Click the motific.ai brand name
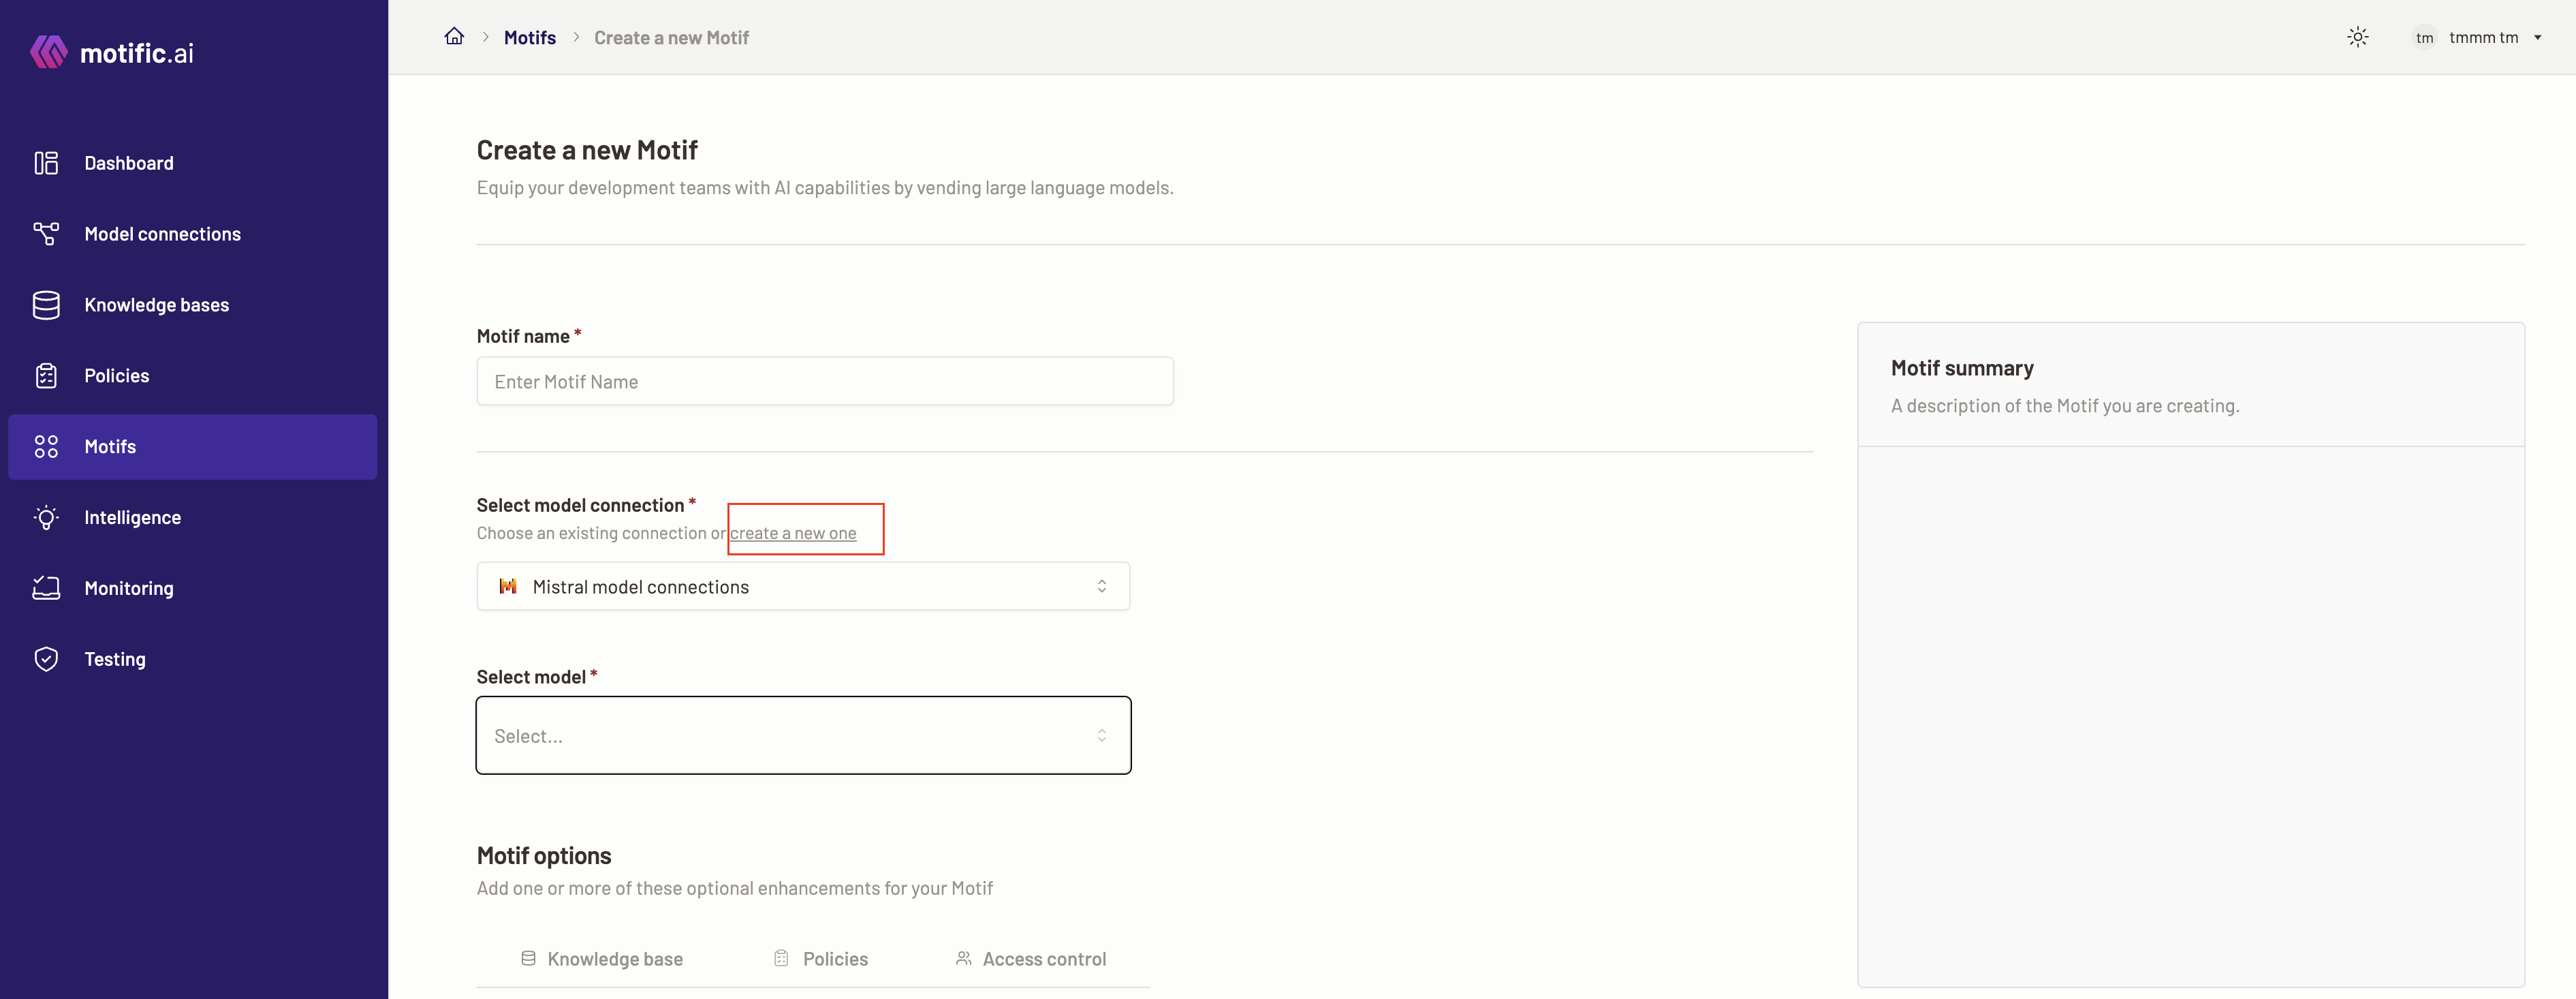Screen dimensions: 2576x999 pos(137,53)
